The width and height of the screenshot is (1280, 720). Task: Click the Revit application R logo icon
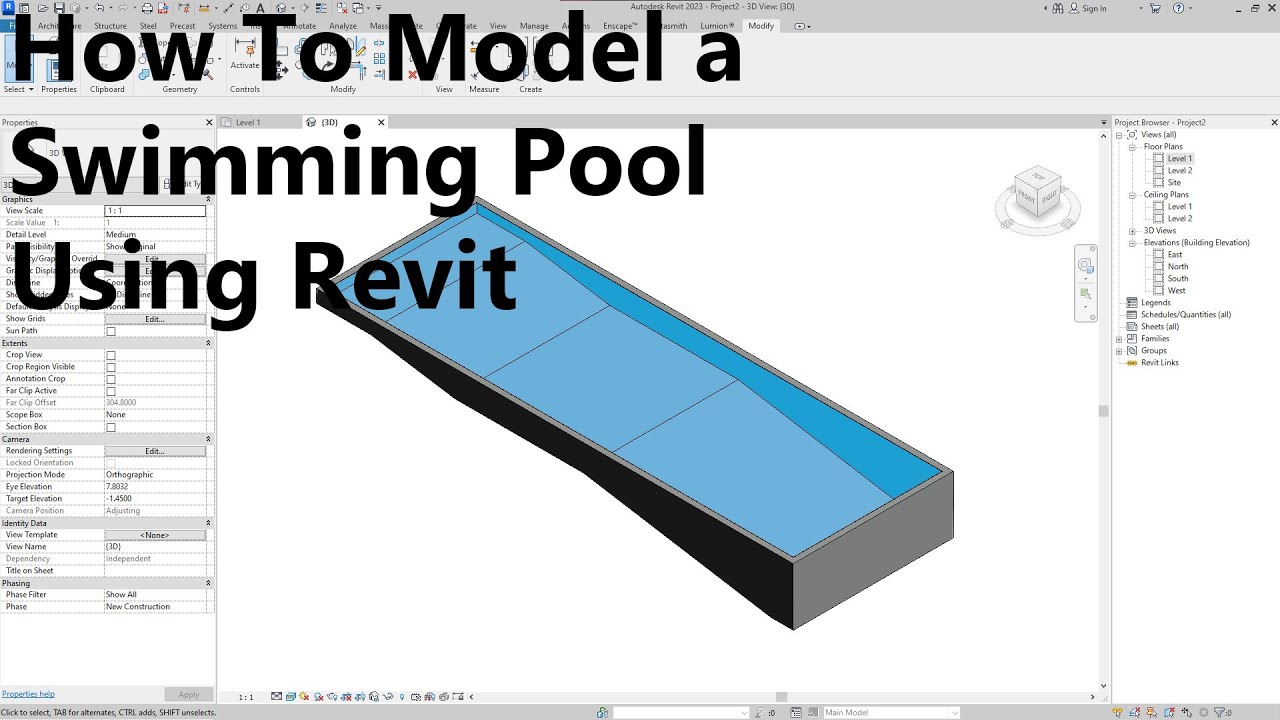coord(9,8)
